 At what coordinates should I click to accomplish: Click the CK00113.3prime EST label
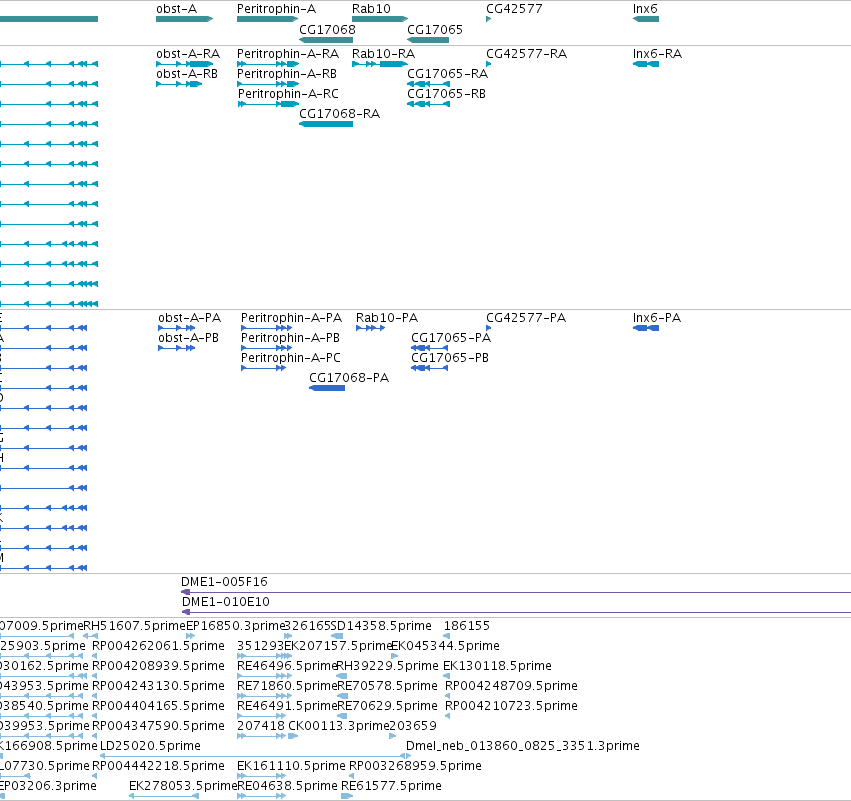coord(339,726)
